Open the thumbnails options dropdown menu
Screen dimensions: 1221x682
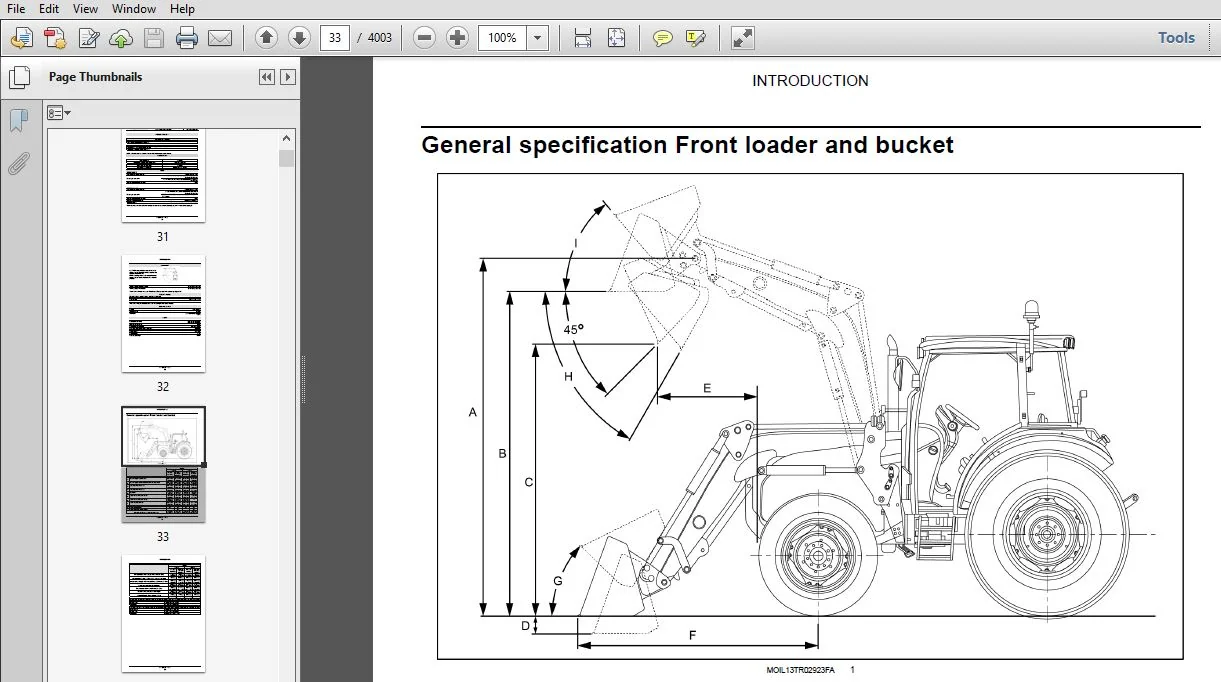pos(59,113)
